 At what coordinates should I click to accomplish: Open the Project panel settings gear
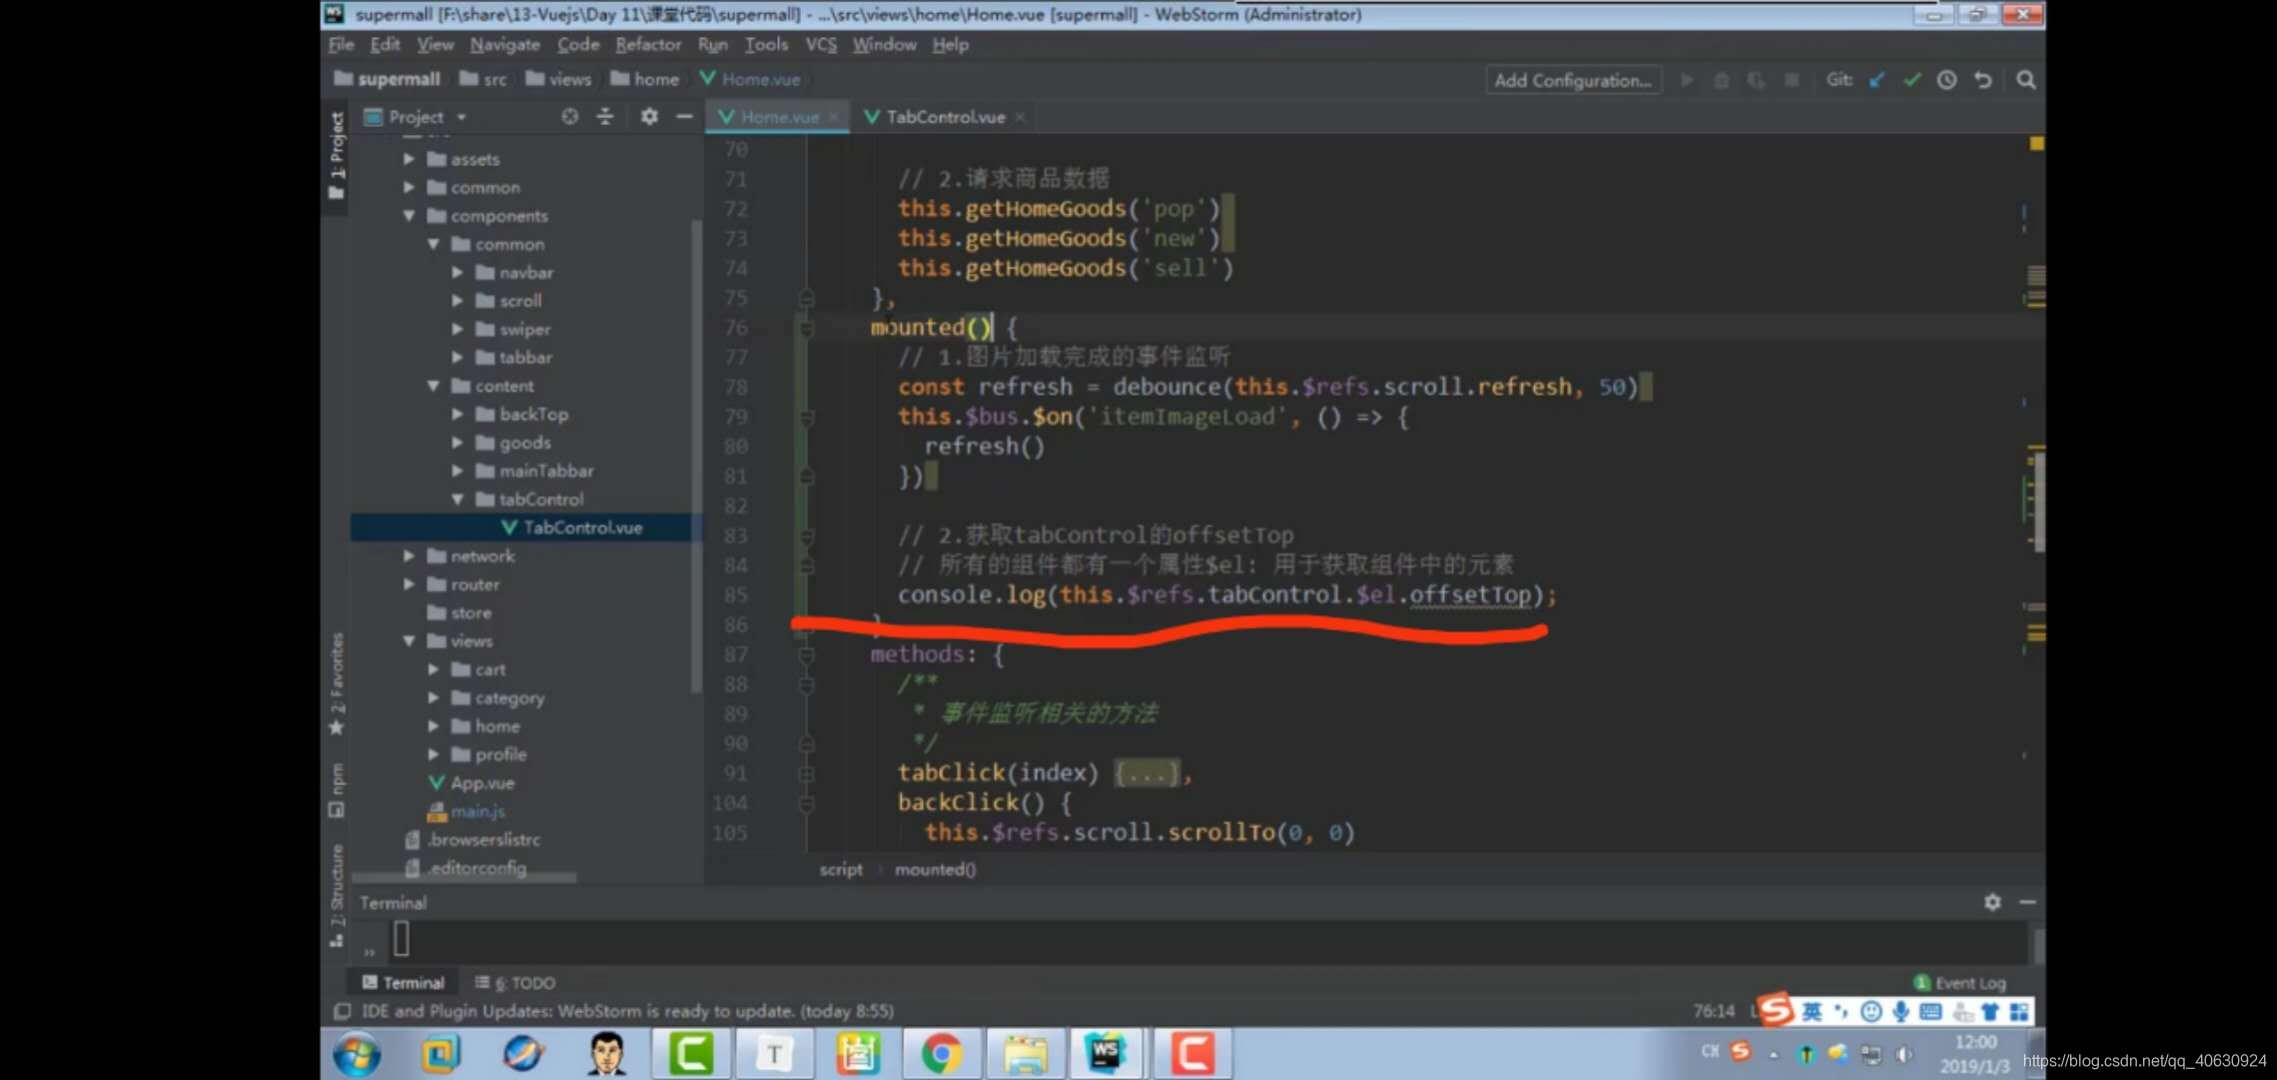[x=649, y=116]
